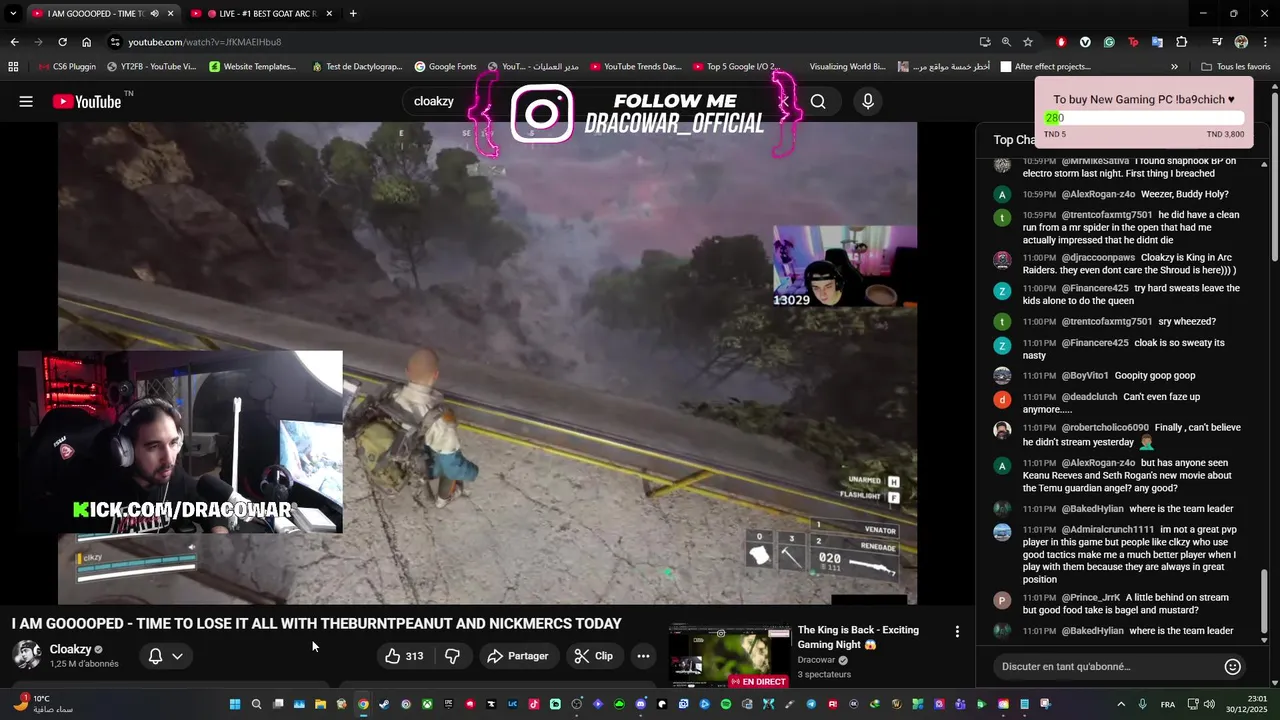
Task: Open the browser home page
Action: [x=87, y=42]
